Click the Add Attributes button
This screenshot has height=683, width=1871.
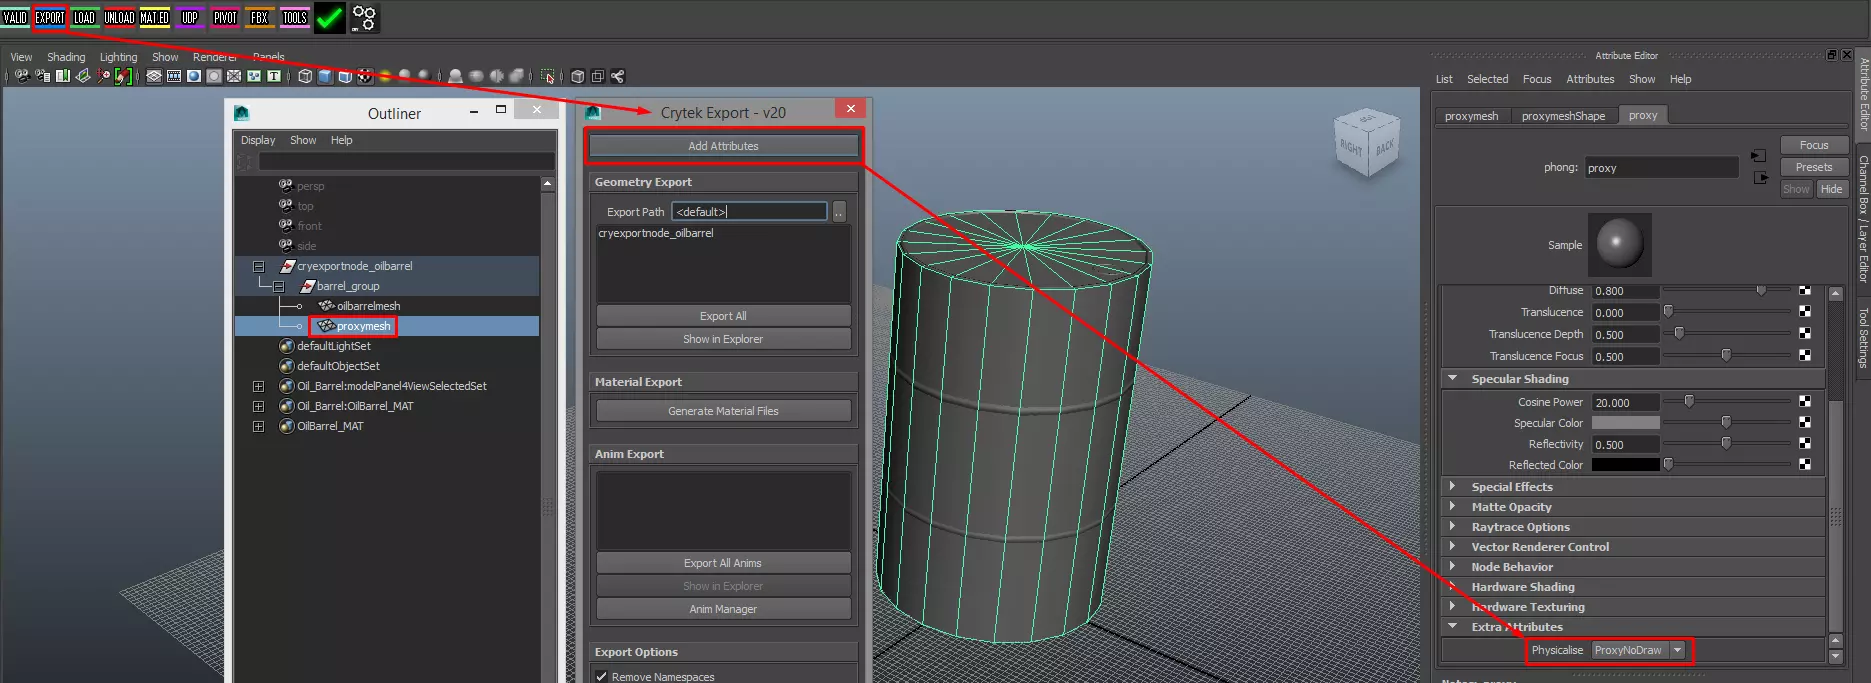pyautogui.click(x=723, y=146)
